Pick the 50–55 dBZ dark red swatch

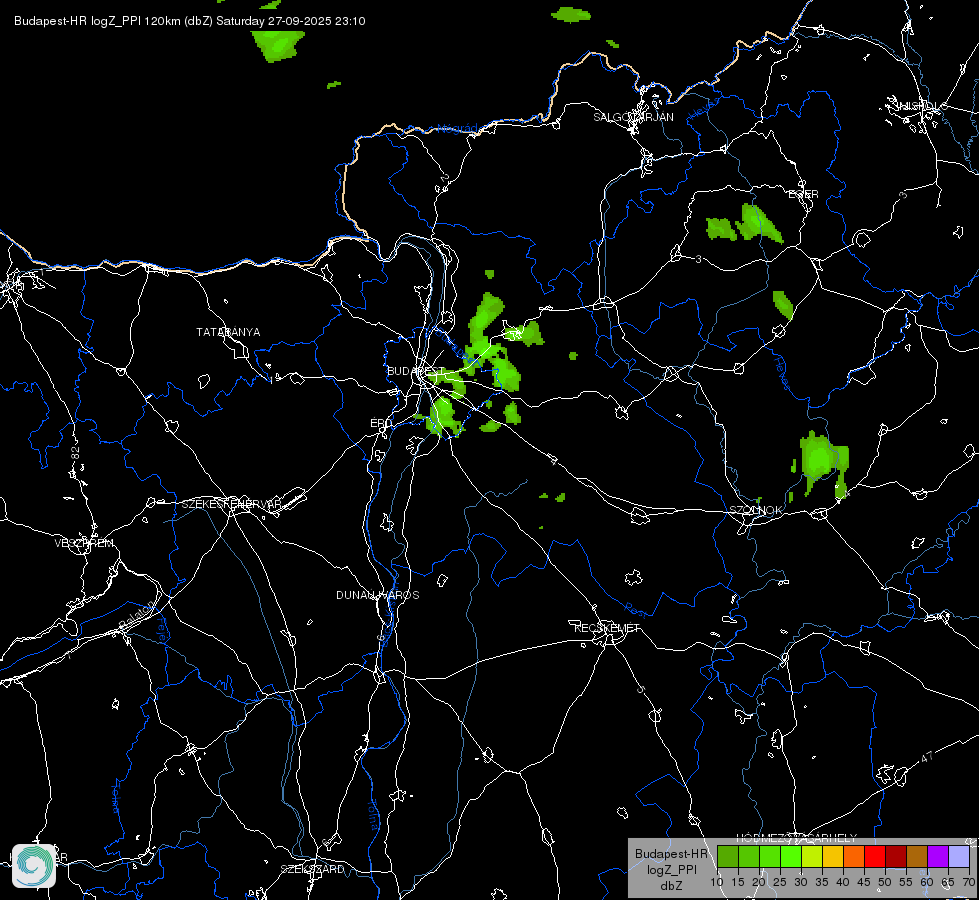tap(896, 856)
